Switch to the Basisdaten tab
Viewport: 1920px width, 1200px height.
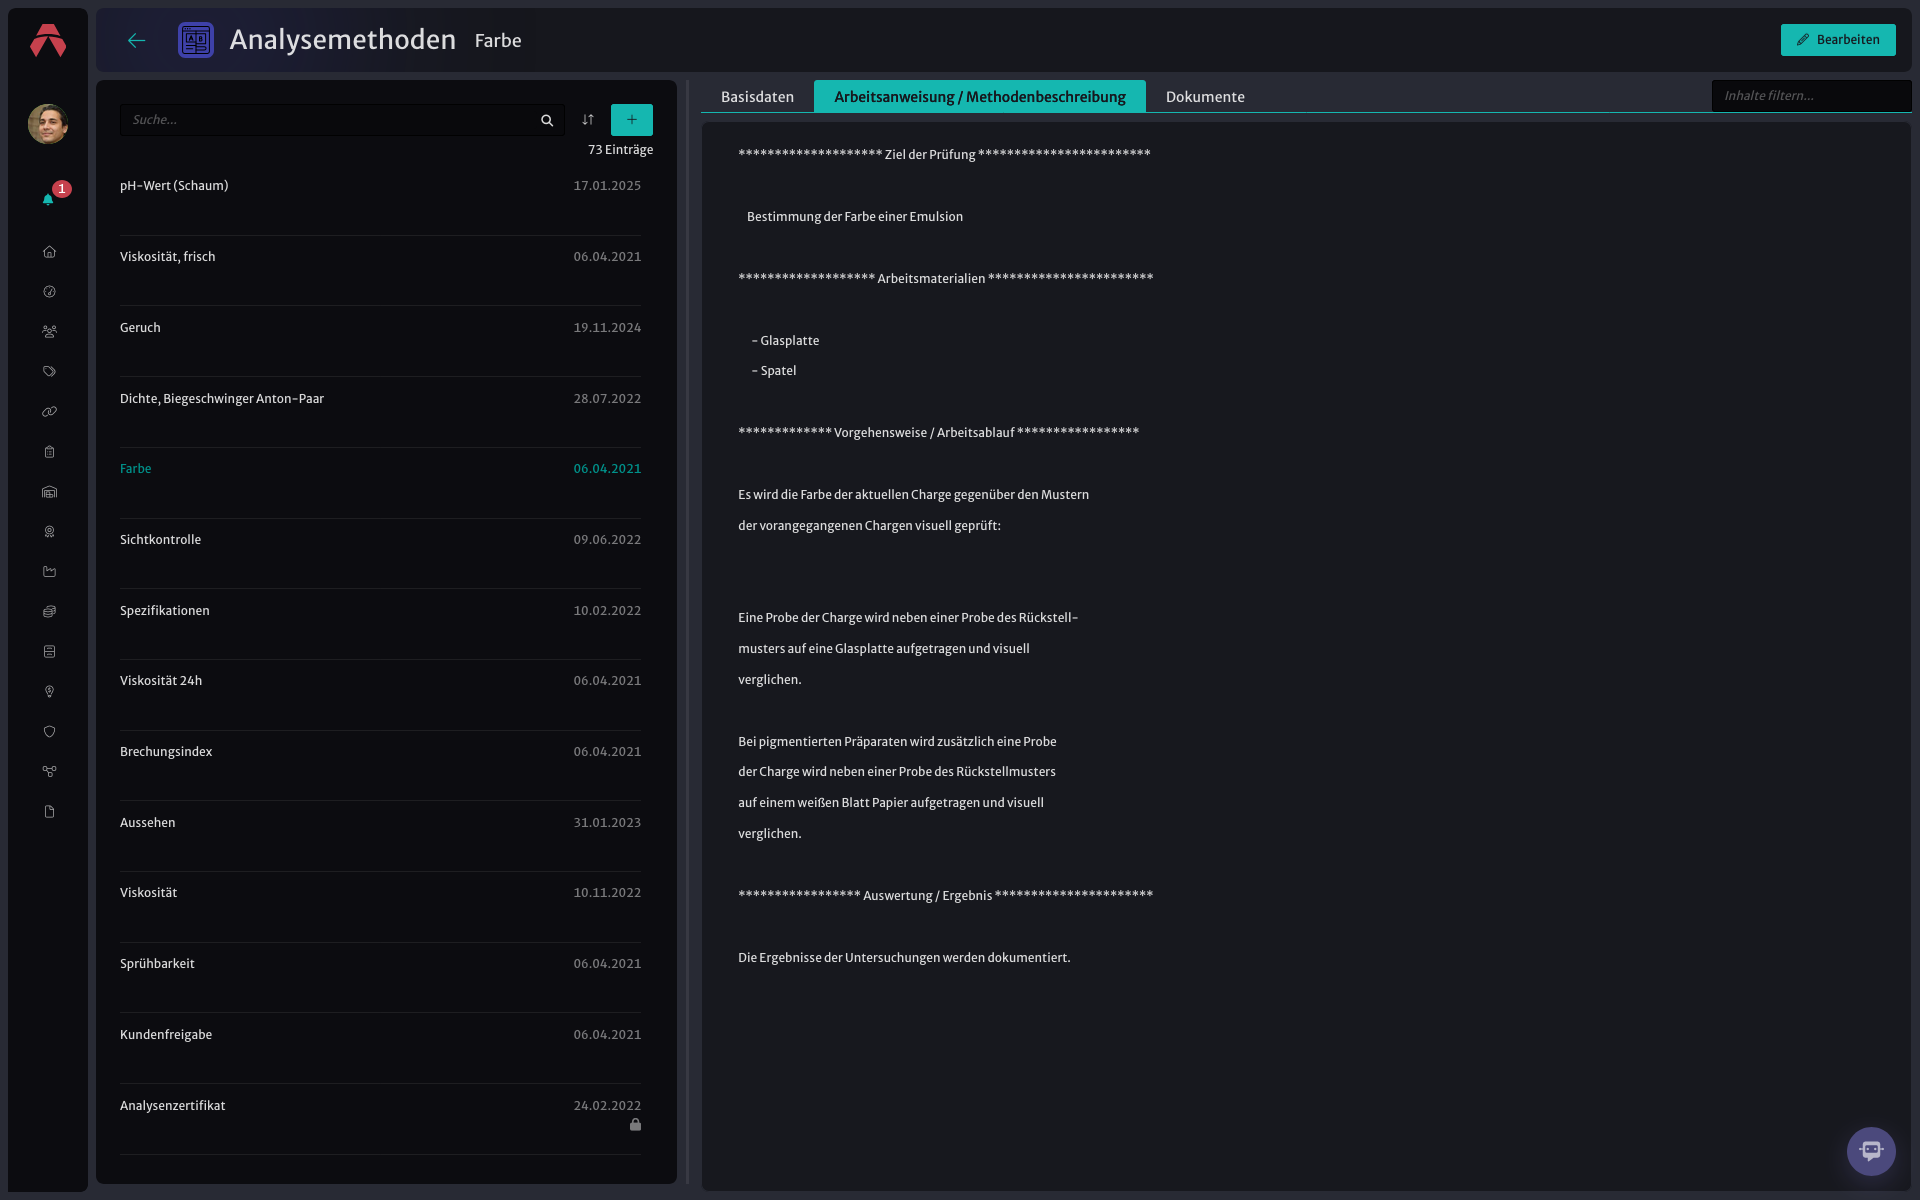click(757, 97)
